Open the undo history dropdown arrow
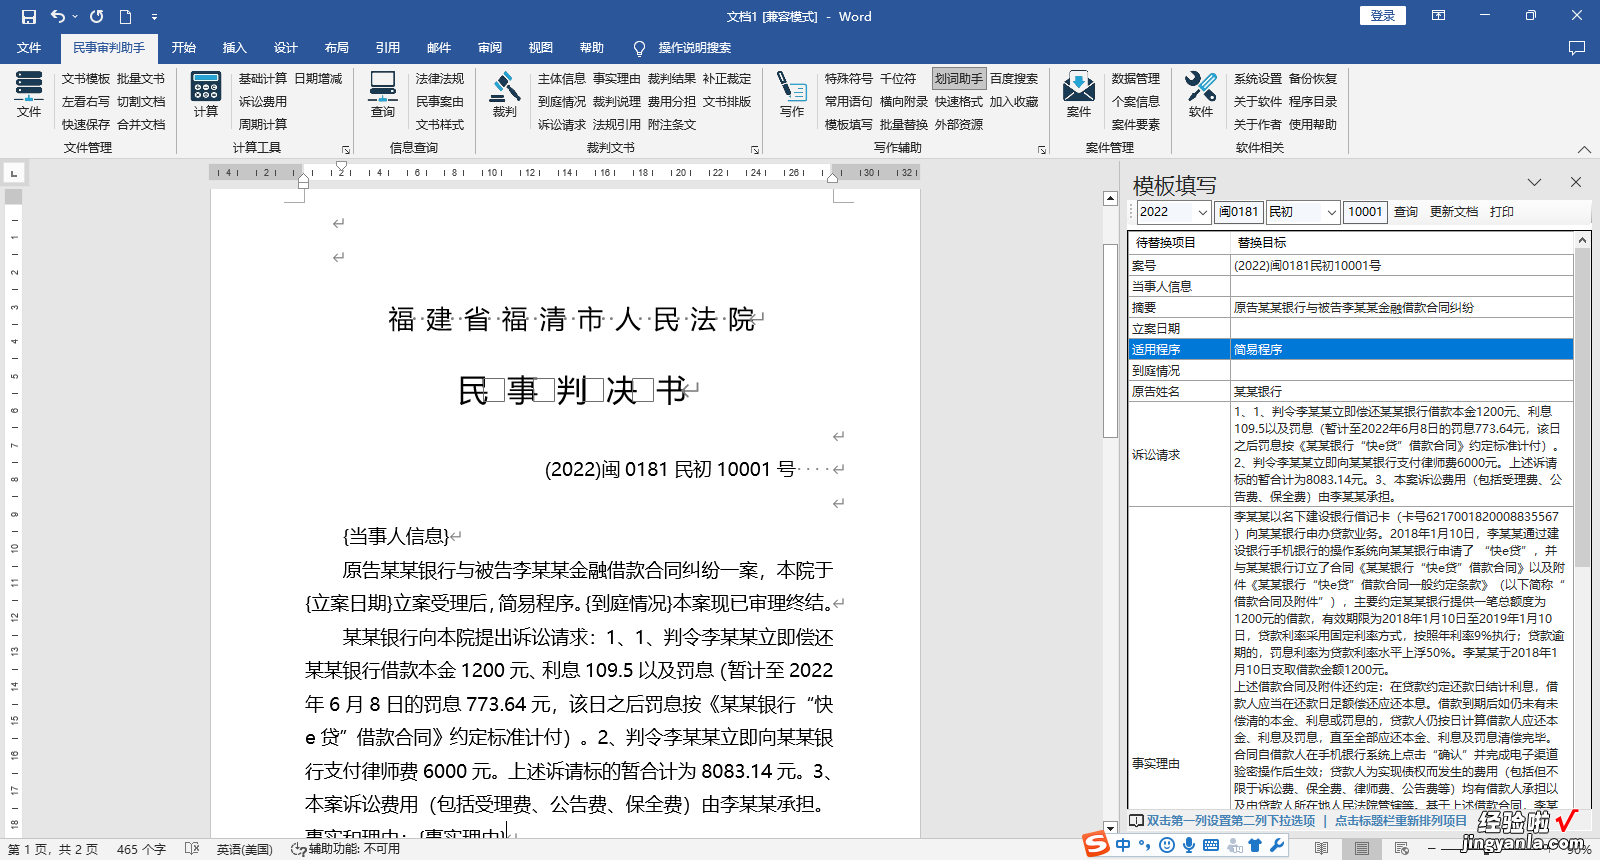 point(74,16)
